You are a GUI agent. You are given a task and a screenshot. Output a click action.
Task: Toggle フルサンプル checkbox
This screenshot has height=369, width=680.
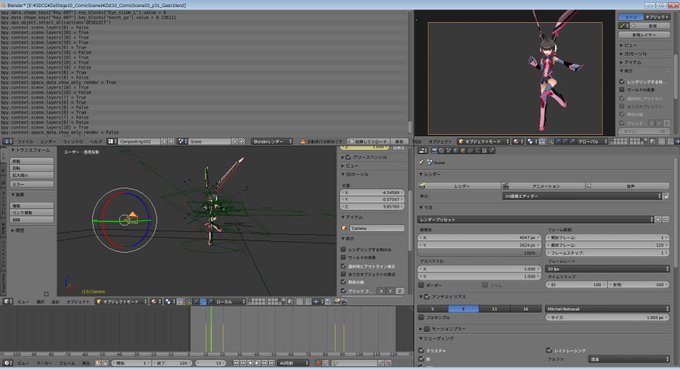click(421, 317)
